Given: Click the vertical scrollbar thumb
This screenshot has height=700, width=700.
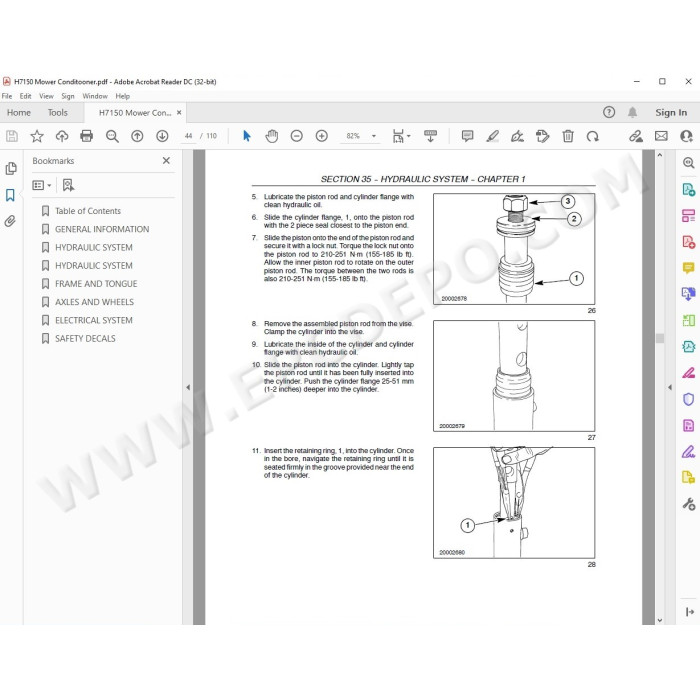Looking at the screenshot, I should [660, 338].
